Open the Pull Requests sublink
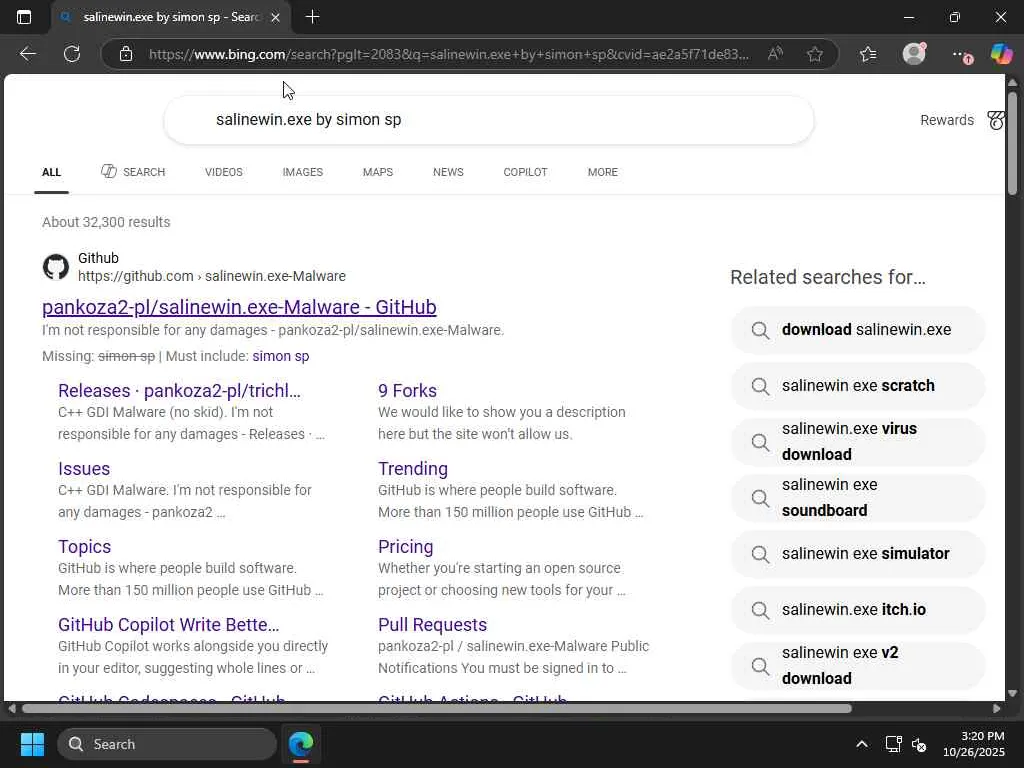 (x=432, y=625)
